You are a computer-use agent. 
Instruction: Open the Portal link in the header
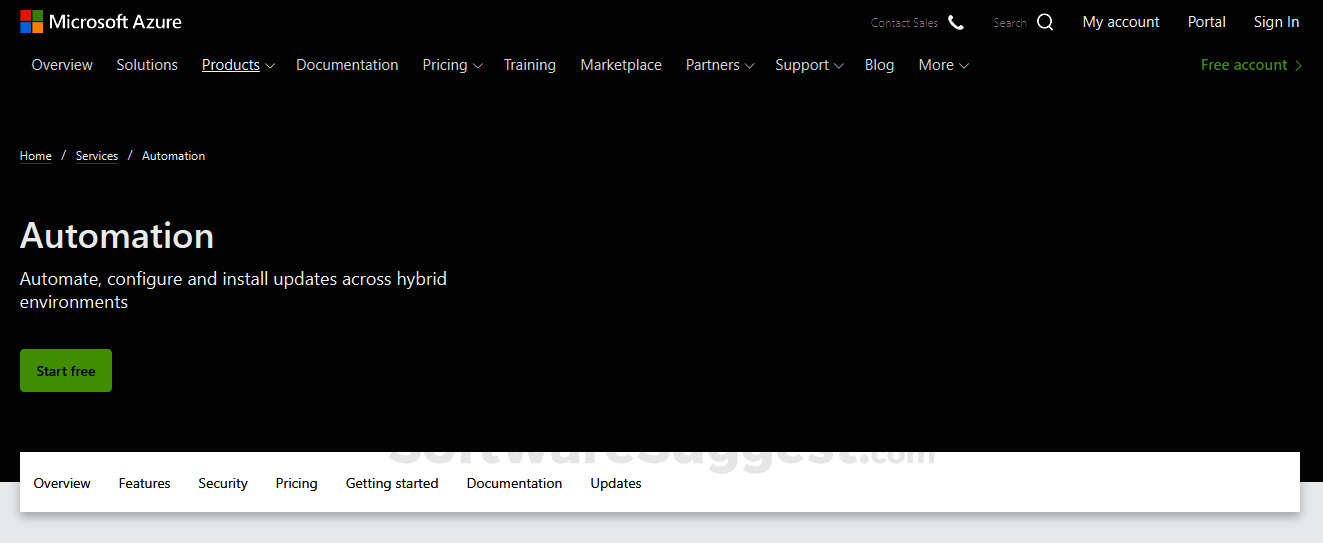click(1206, 22)
